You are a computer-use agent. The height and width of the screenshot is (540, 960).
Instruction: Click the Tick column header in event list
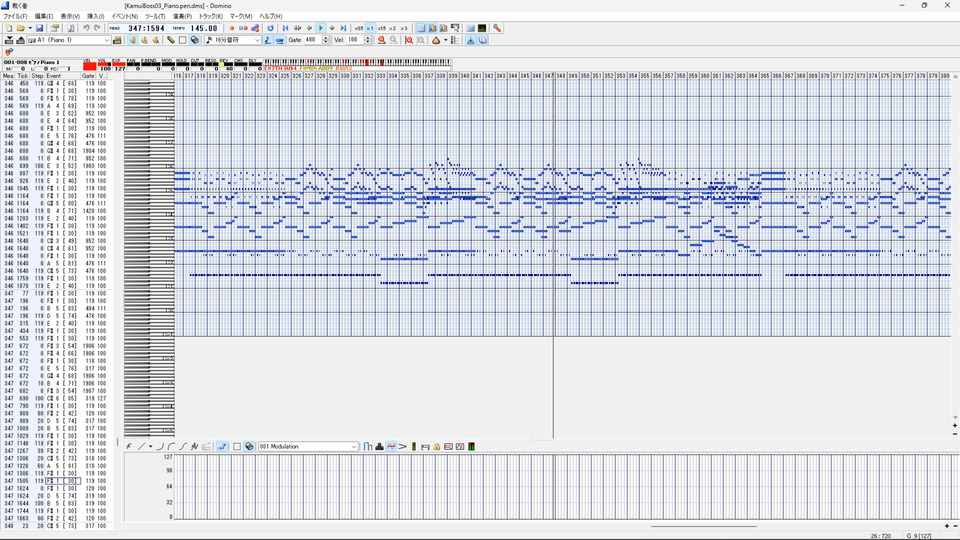coord(23,77)
